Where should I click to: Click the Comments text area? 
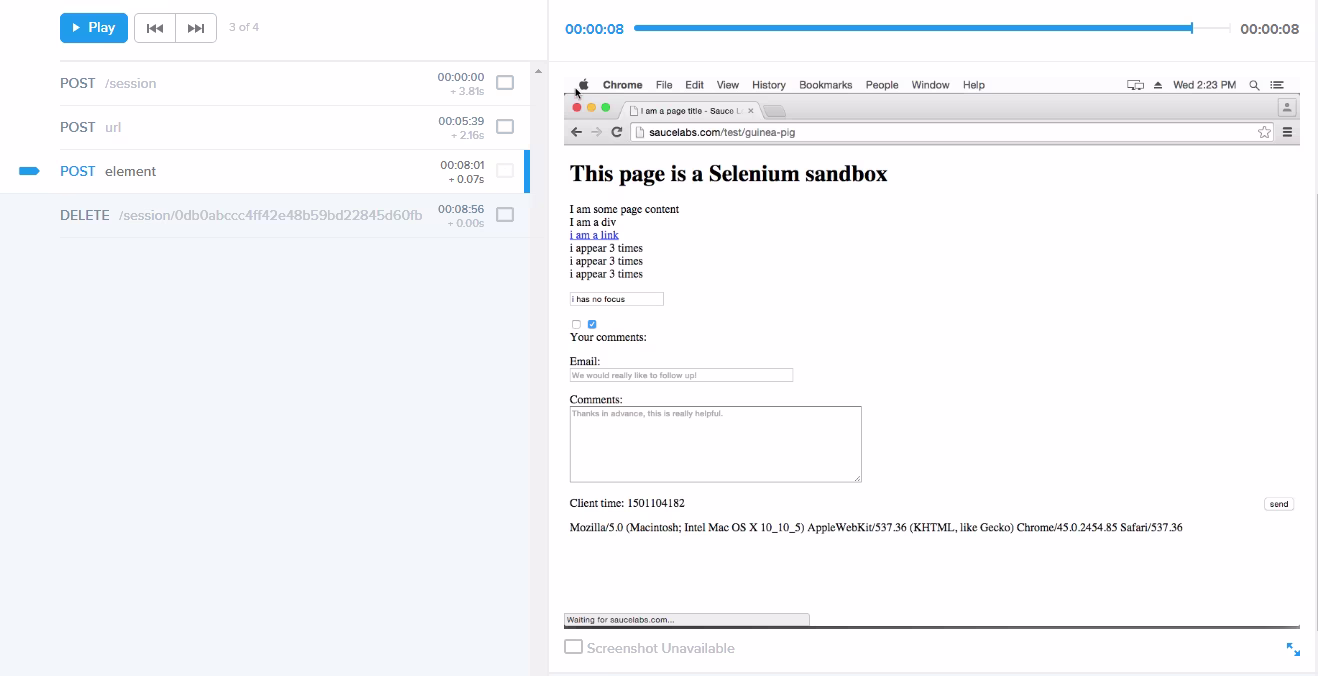[x=716, y=444]
